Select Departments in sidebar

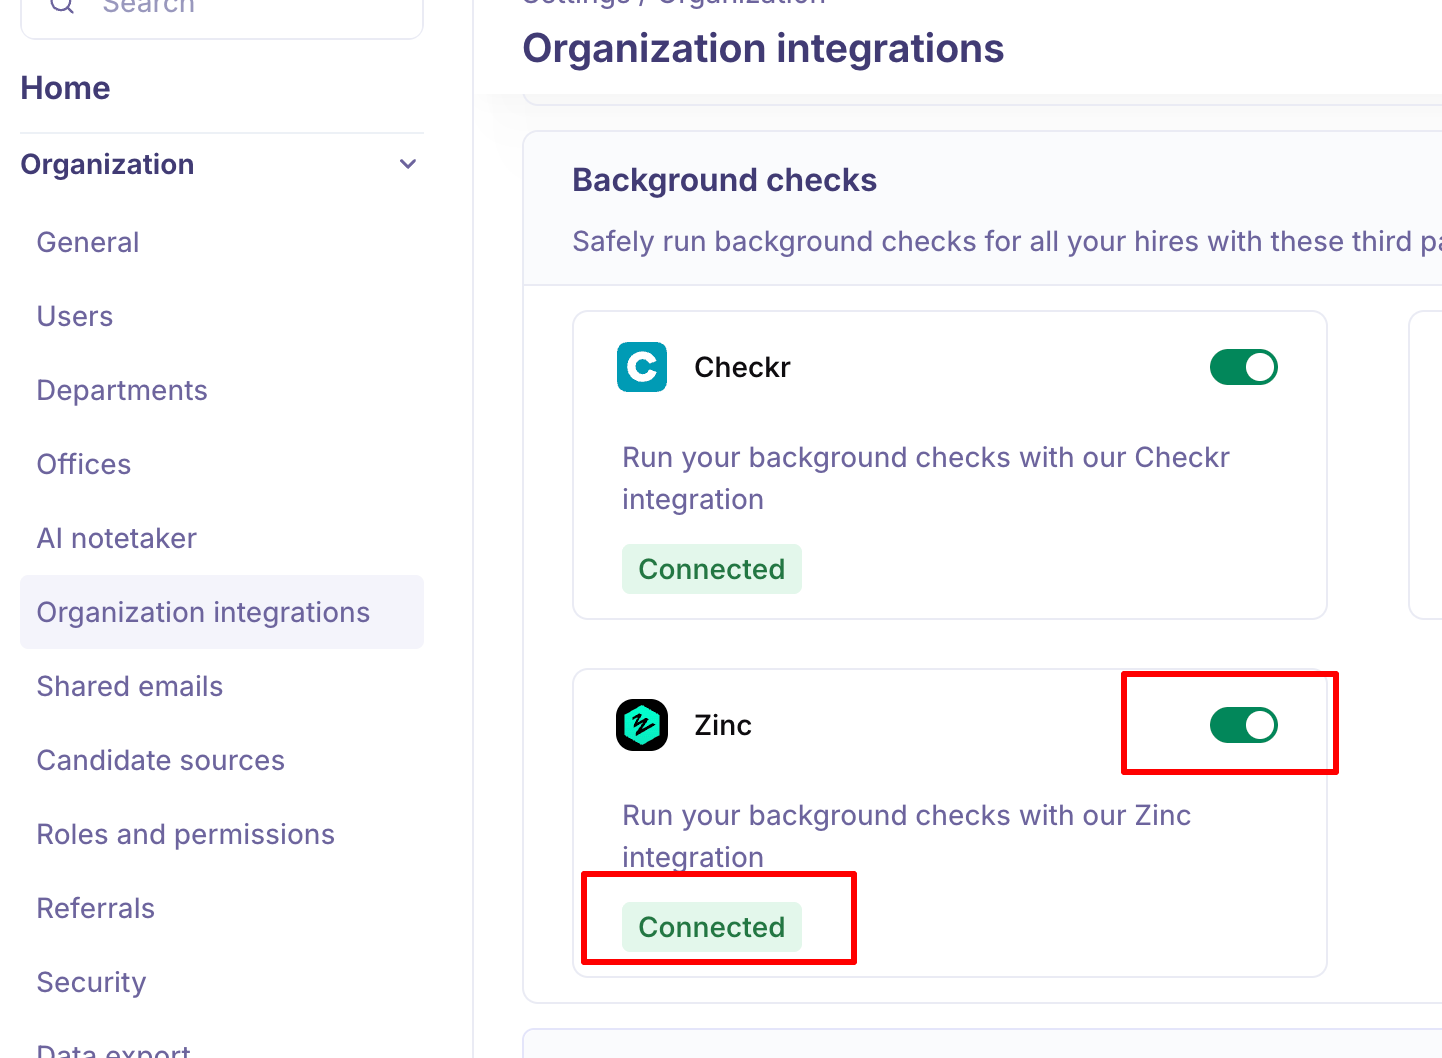(x=122, y=390)
